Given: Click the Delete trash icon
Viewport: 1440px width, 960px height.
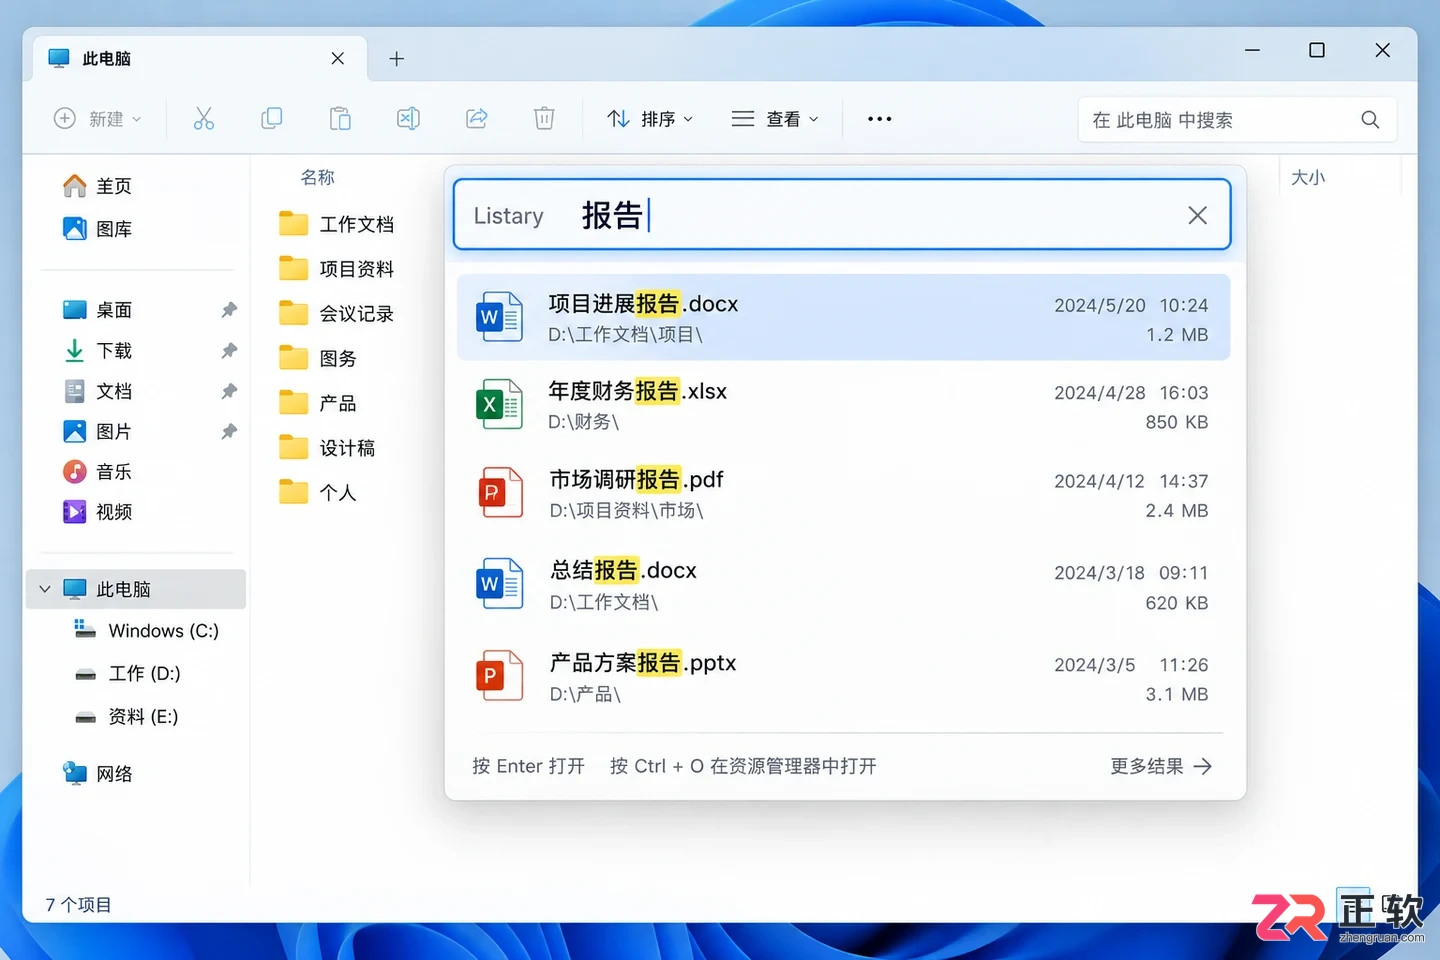Looking at the screenshot, I should (544, 119).
